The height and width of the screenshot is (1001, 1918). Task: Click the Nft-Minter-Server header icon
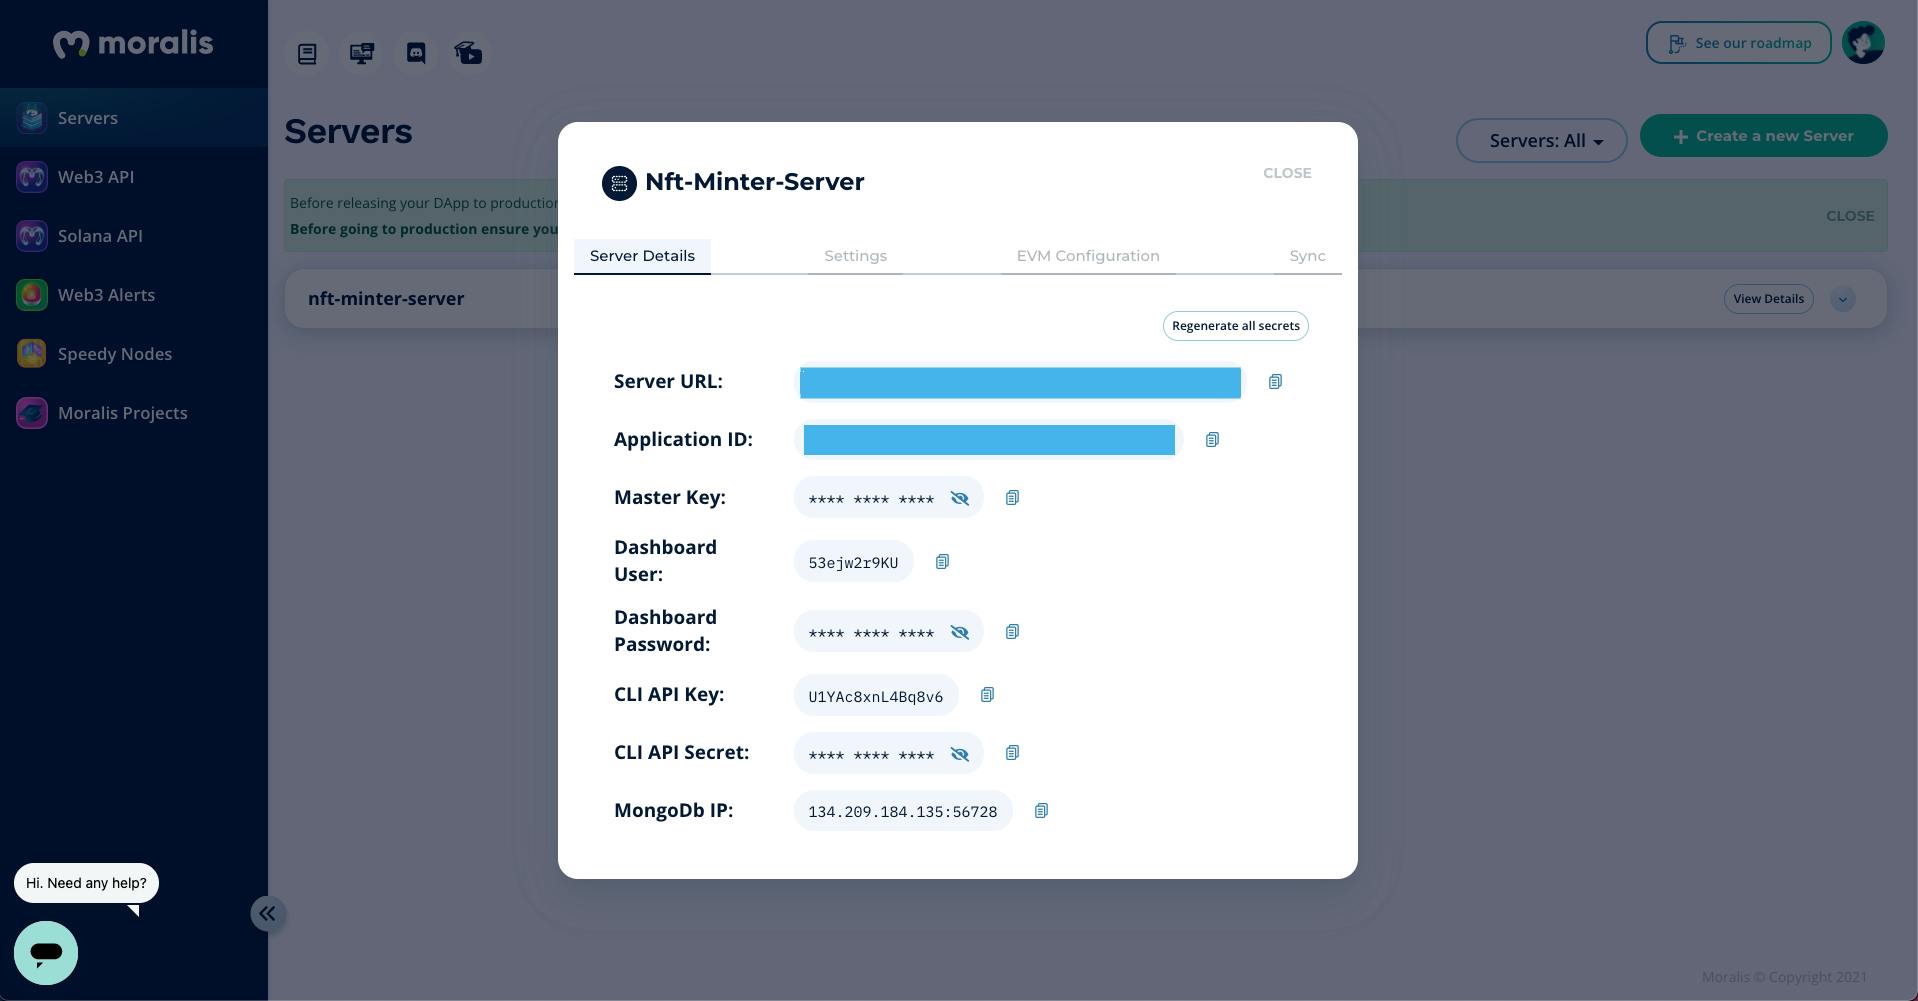619,183
